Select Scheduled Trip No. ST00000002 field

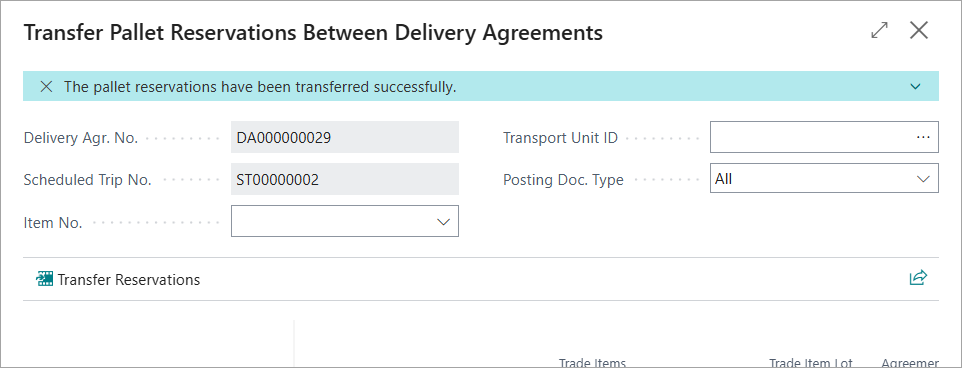pos(345,180)
